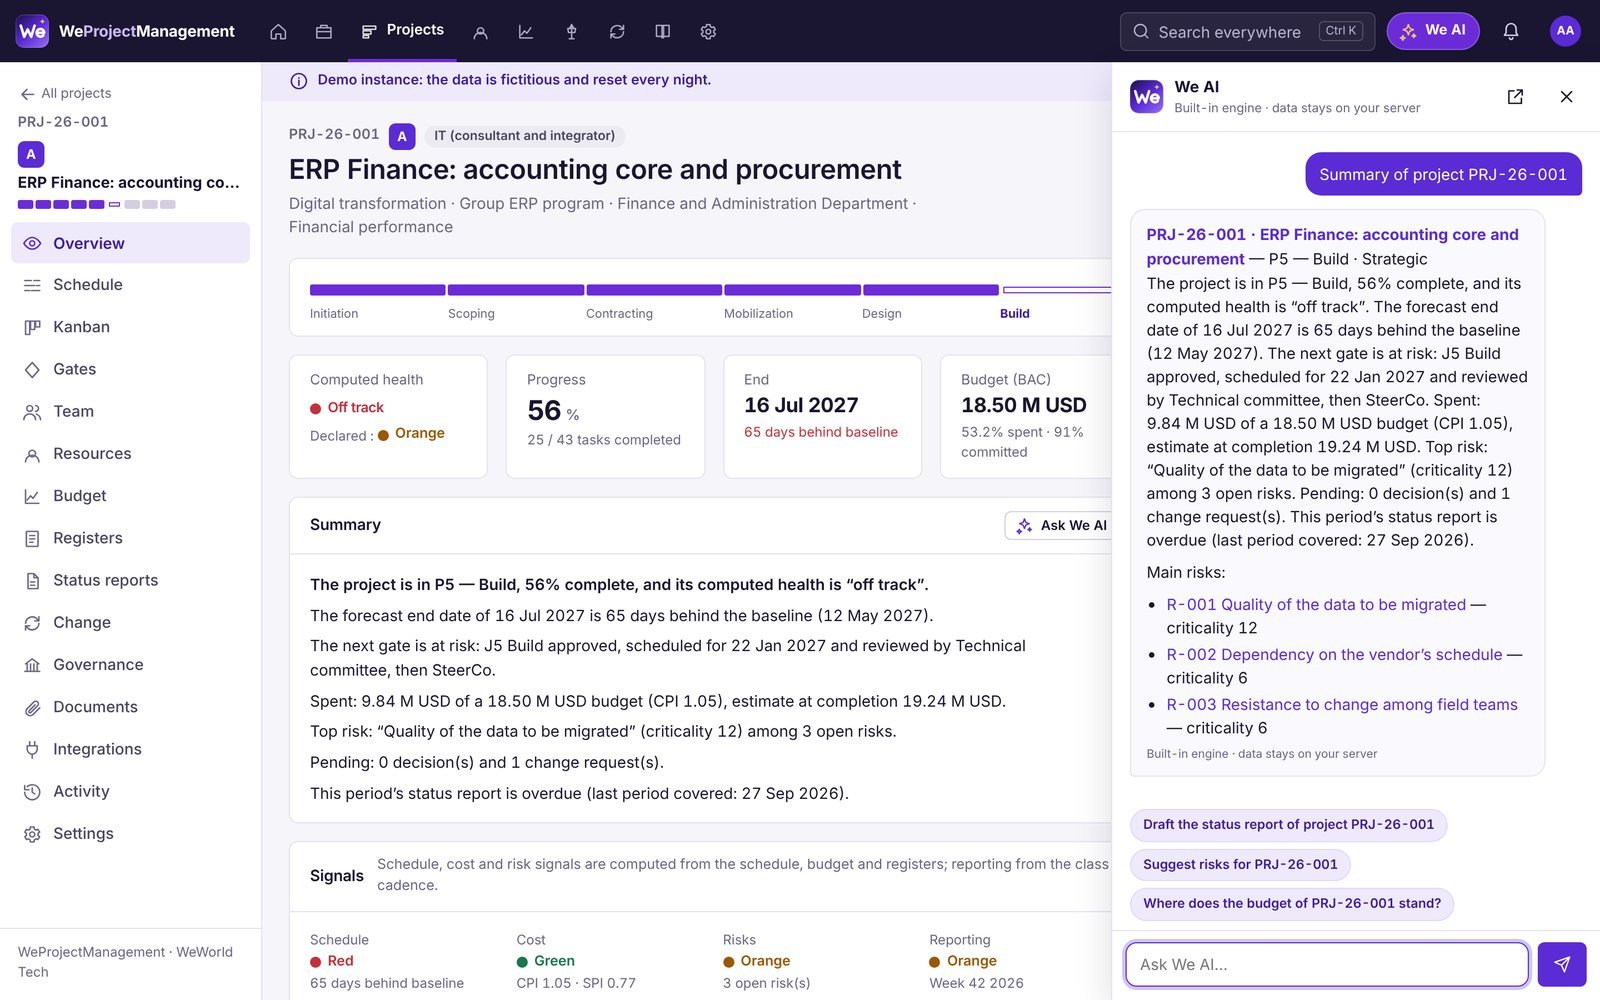Click Draft the status report suggestion

tap(1288, 825)
